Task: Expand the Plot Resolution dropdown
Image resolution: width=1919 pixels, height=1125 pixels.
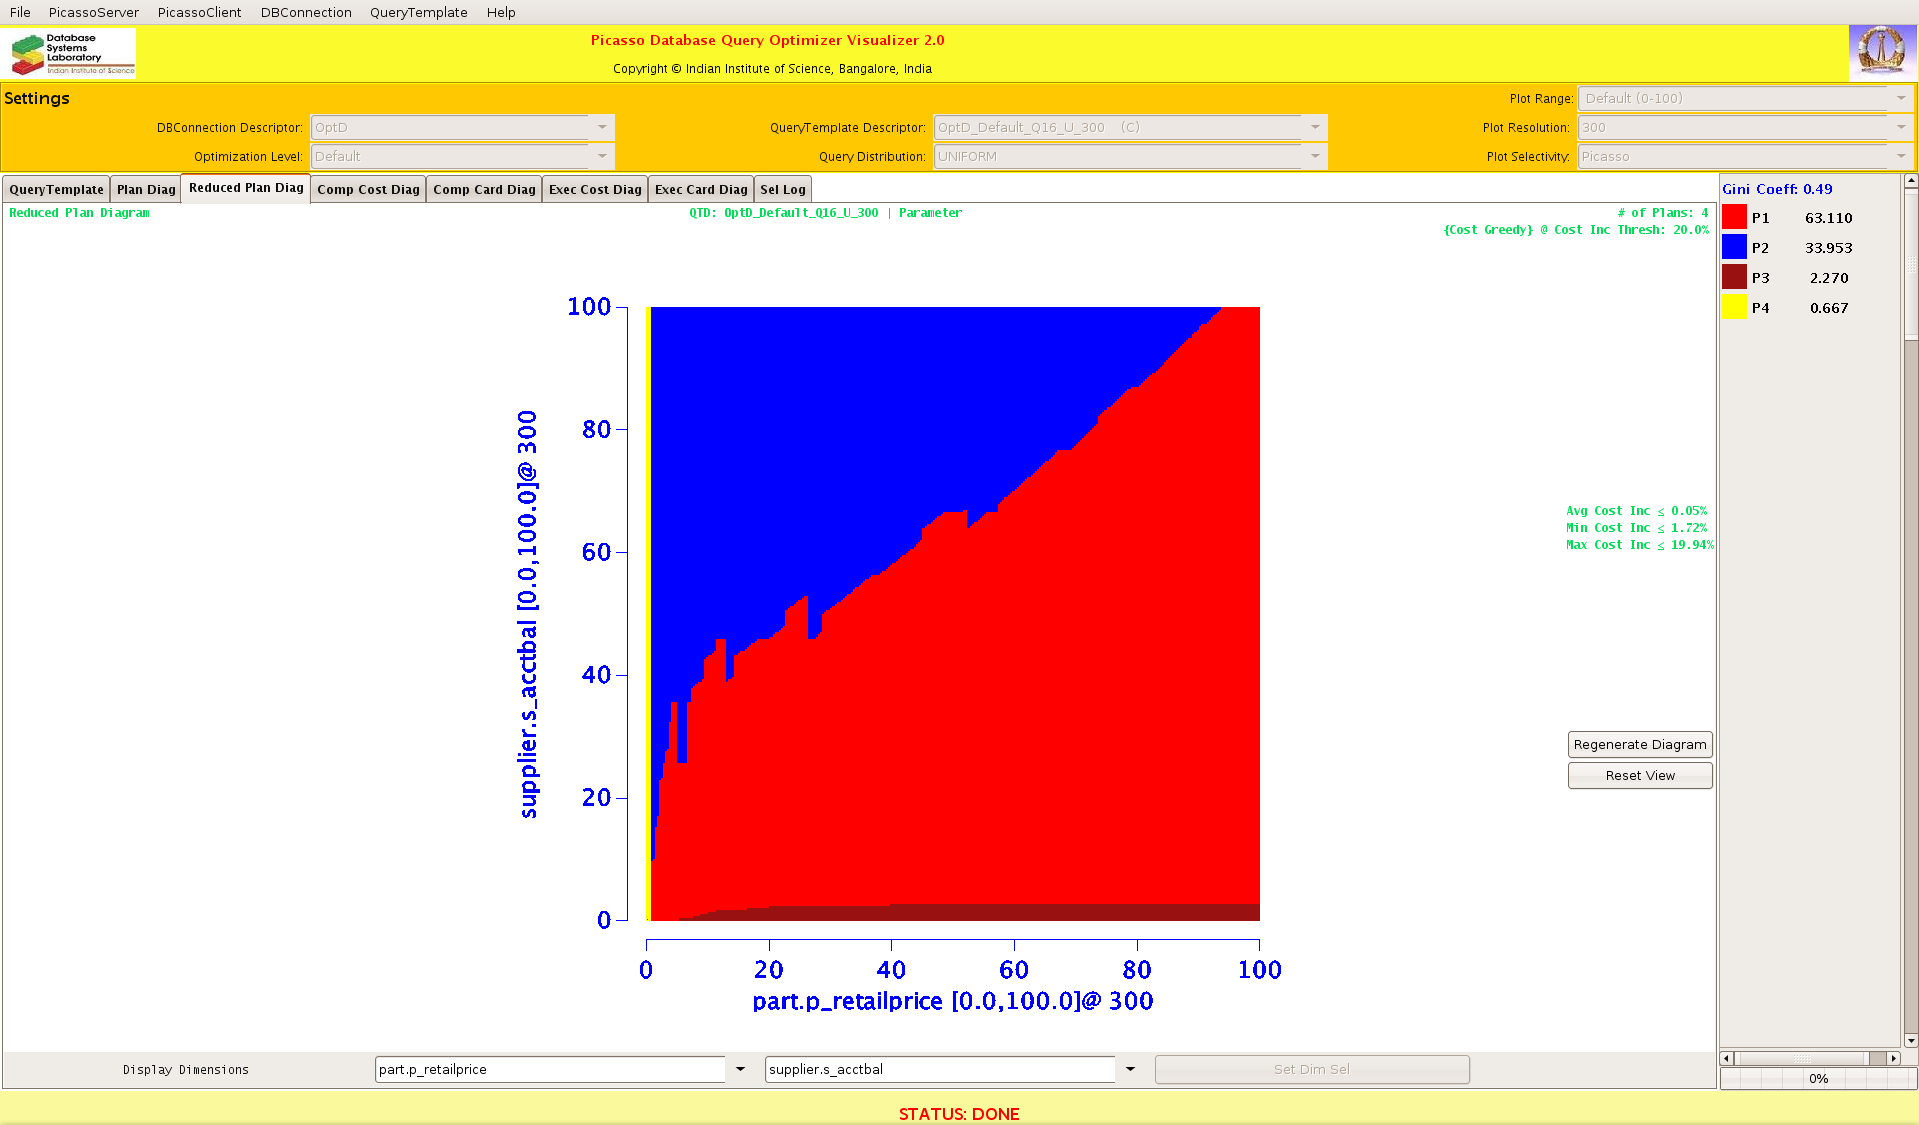Action: pyautogui.click(x=1900, y=127)
